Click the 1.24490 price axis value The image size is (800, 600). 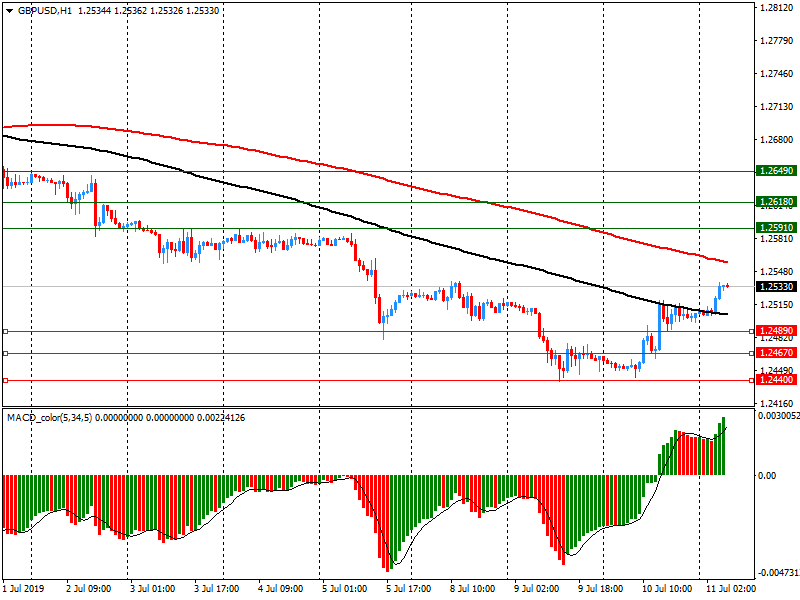coord(777,370)
